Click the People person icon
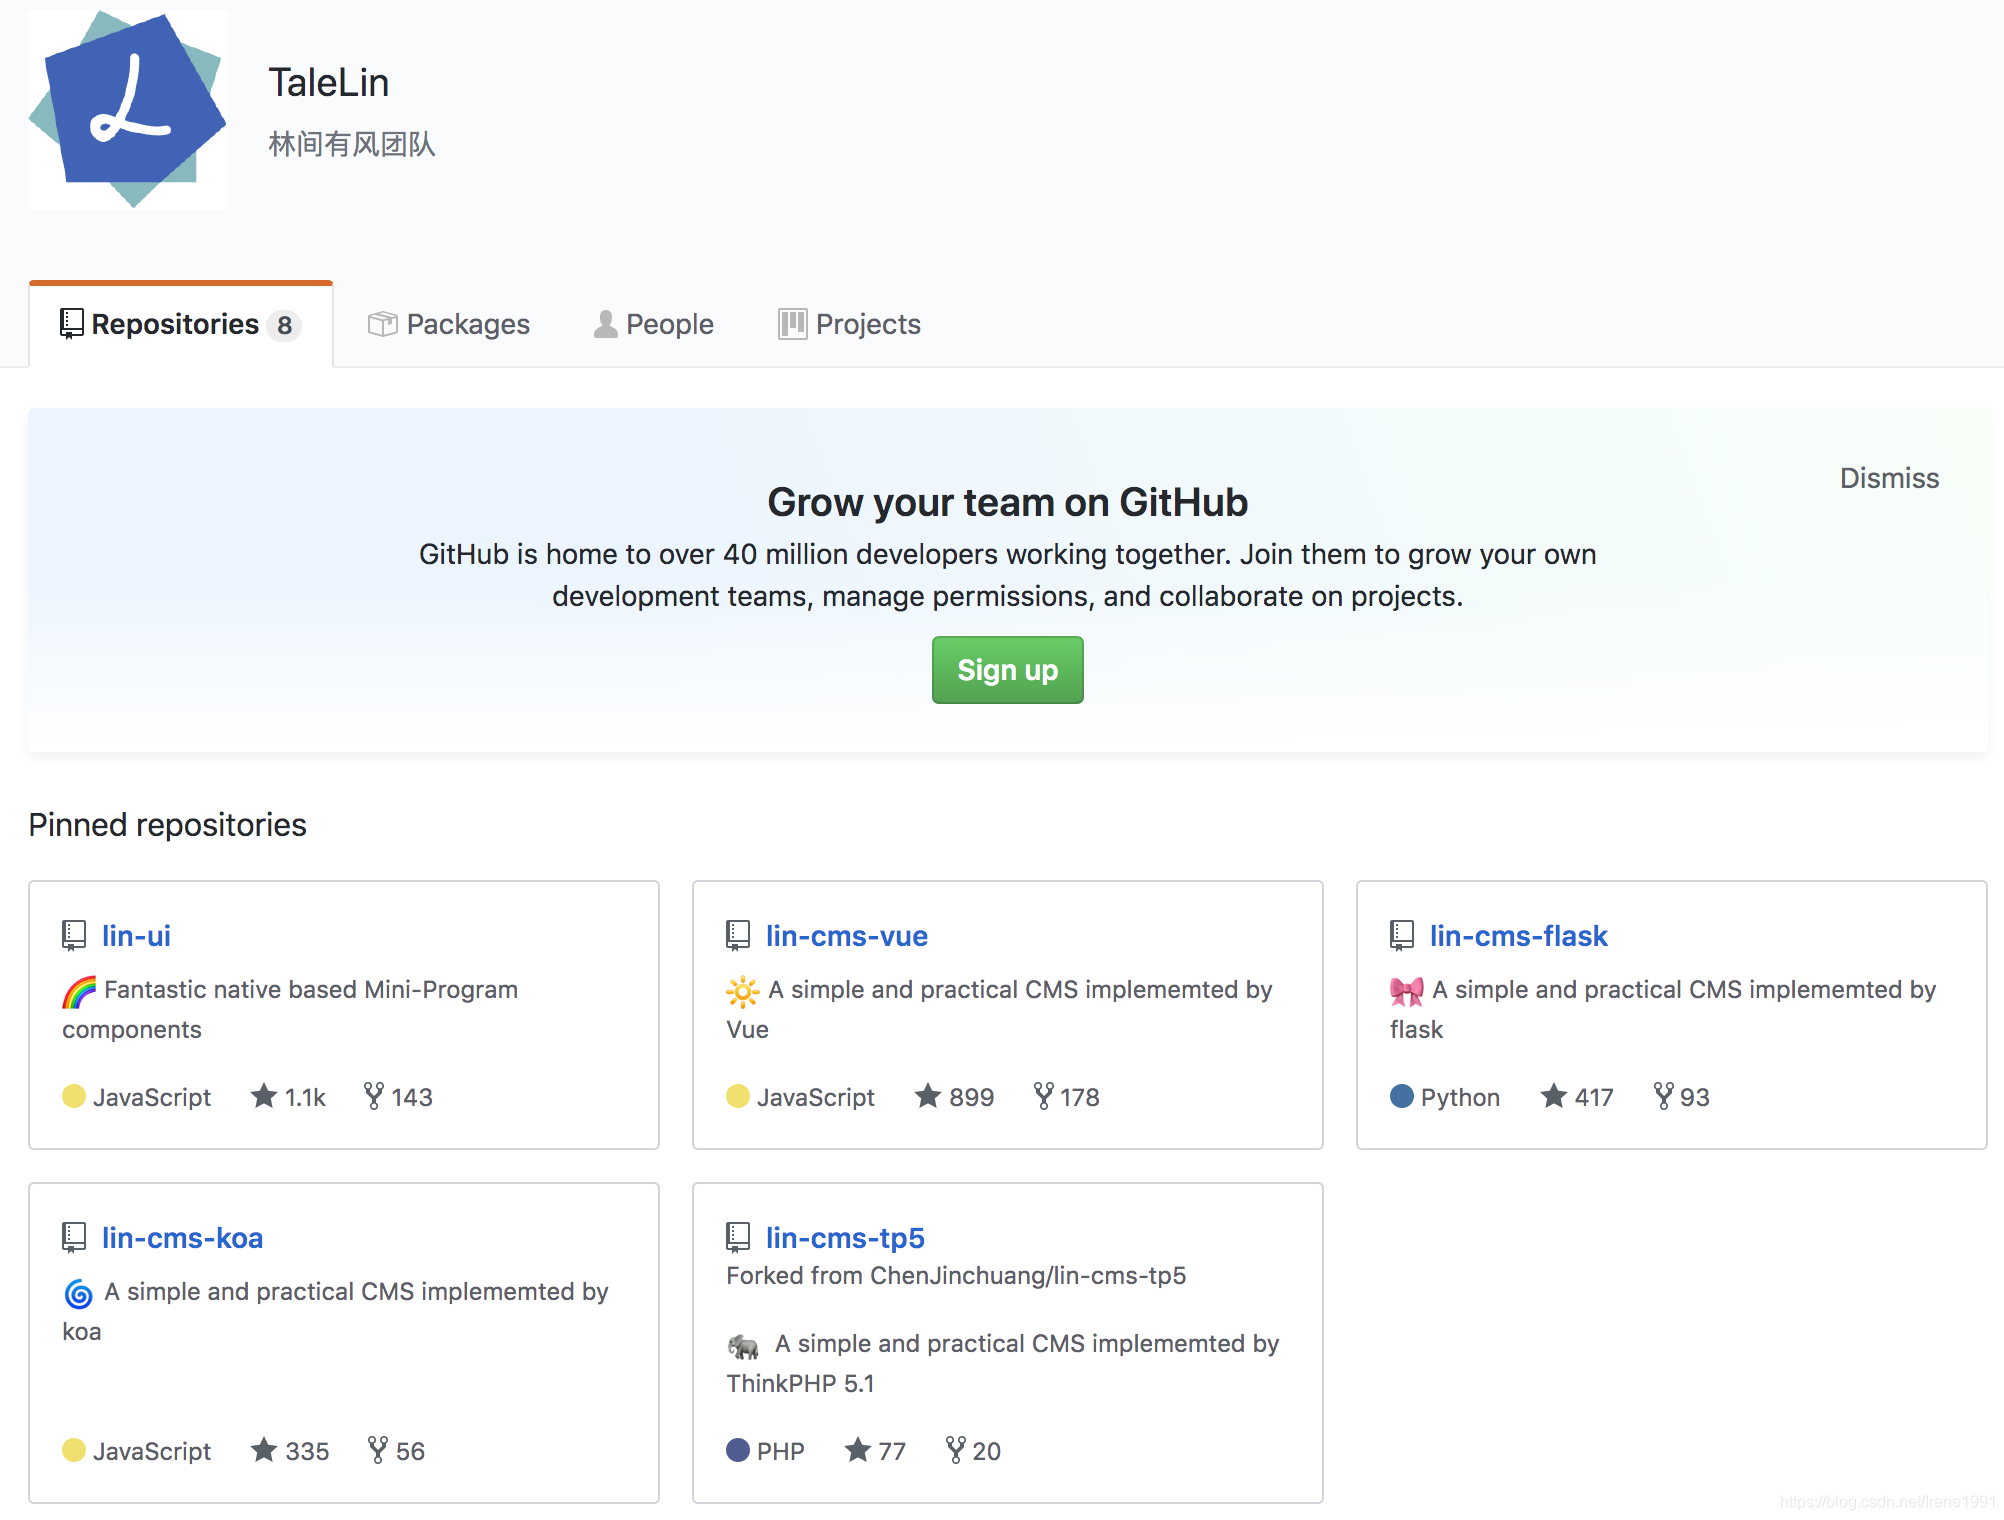 coord(605,324)
